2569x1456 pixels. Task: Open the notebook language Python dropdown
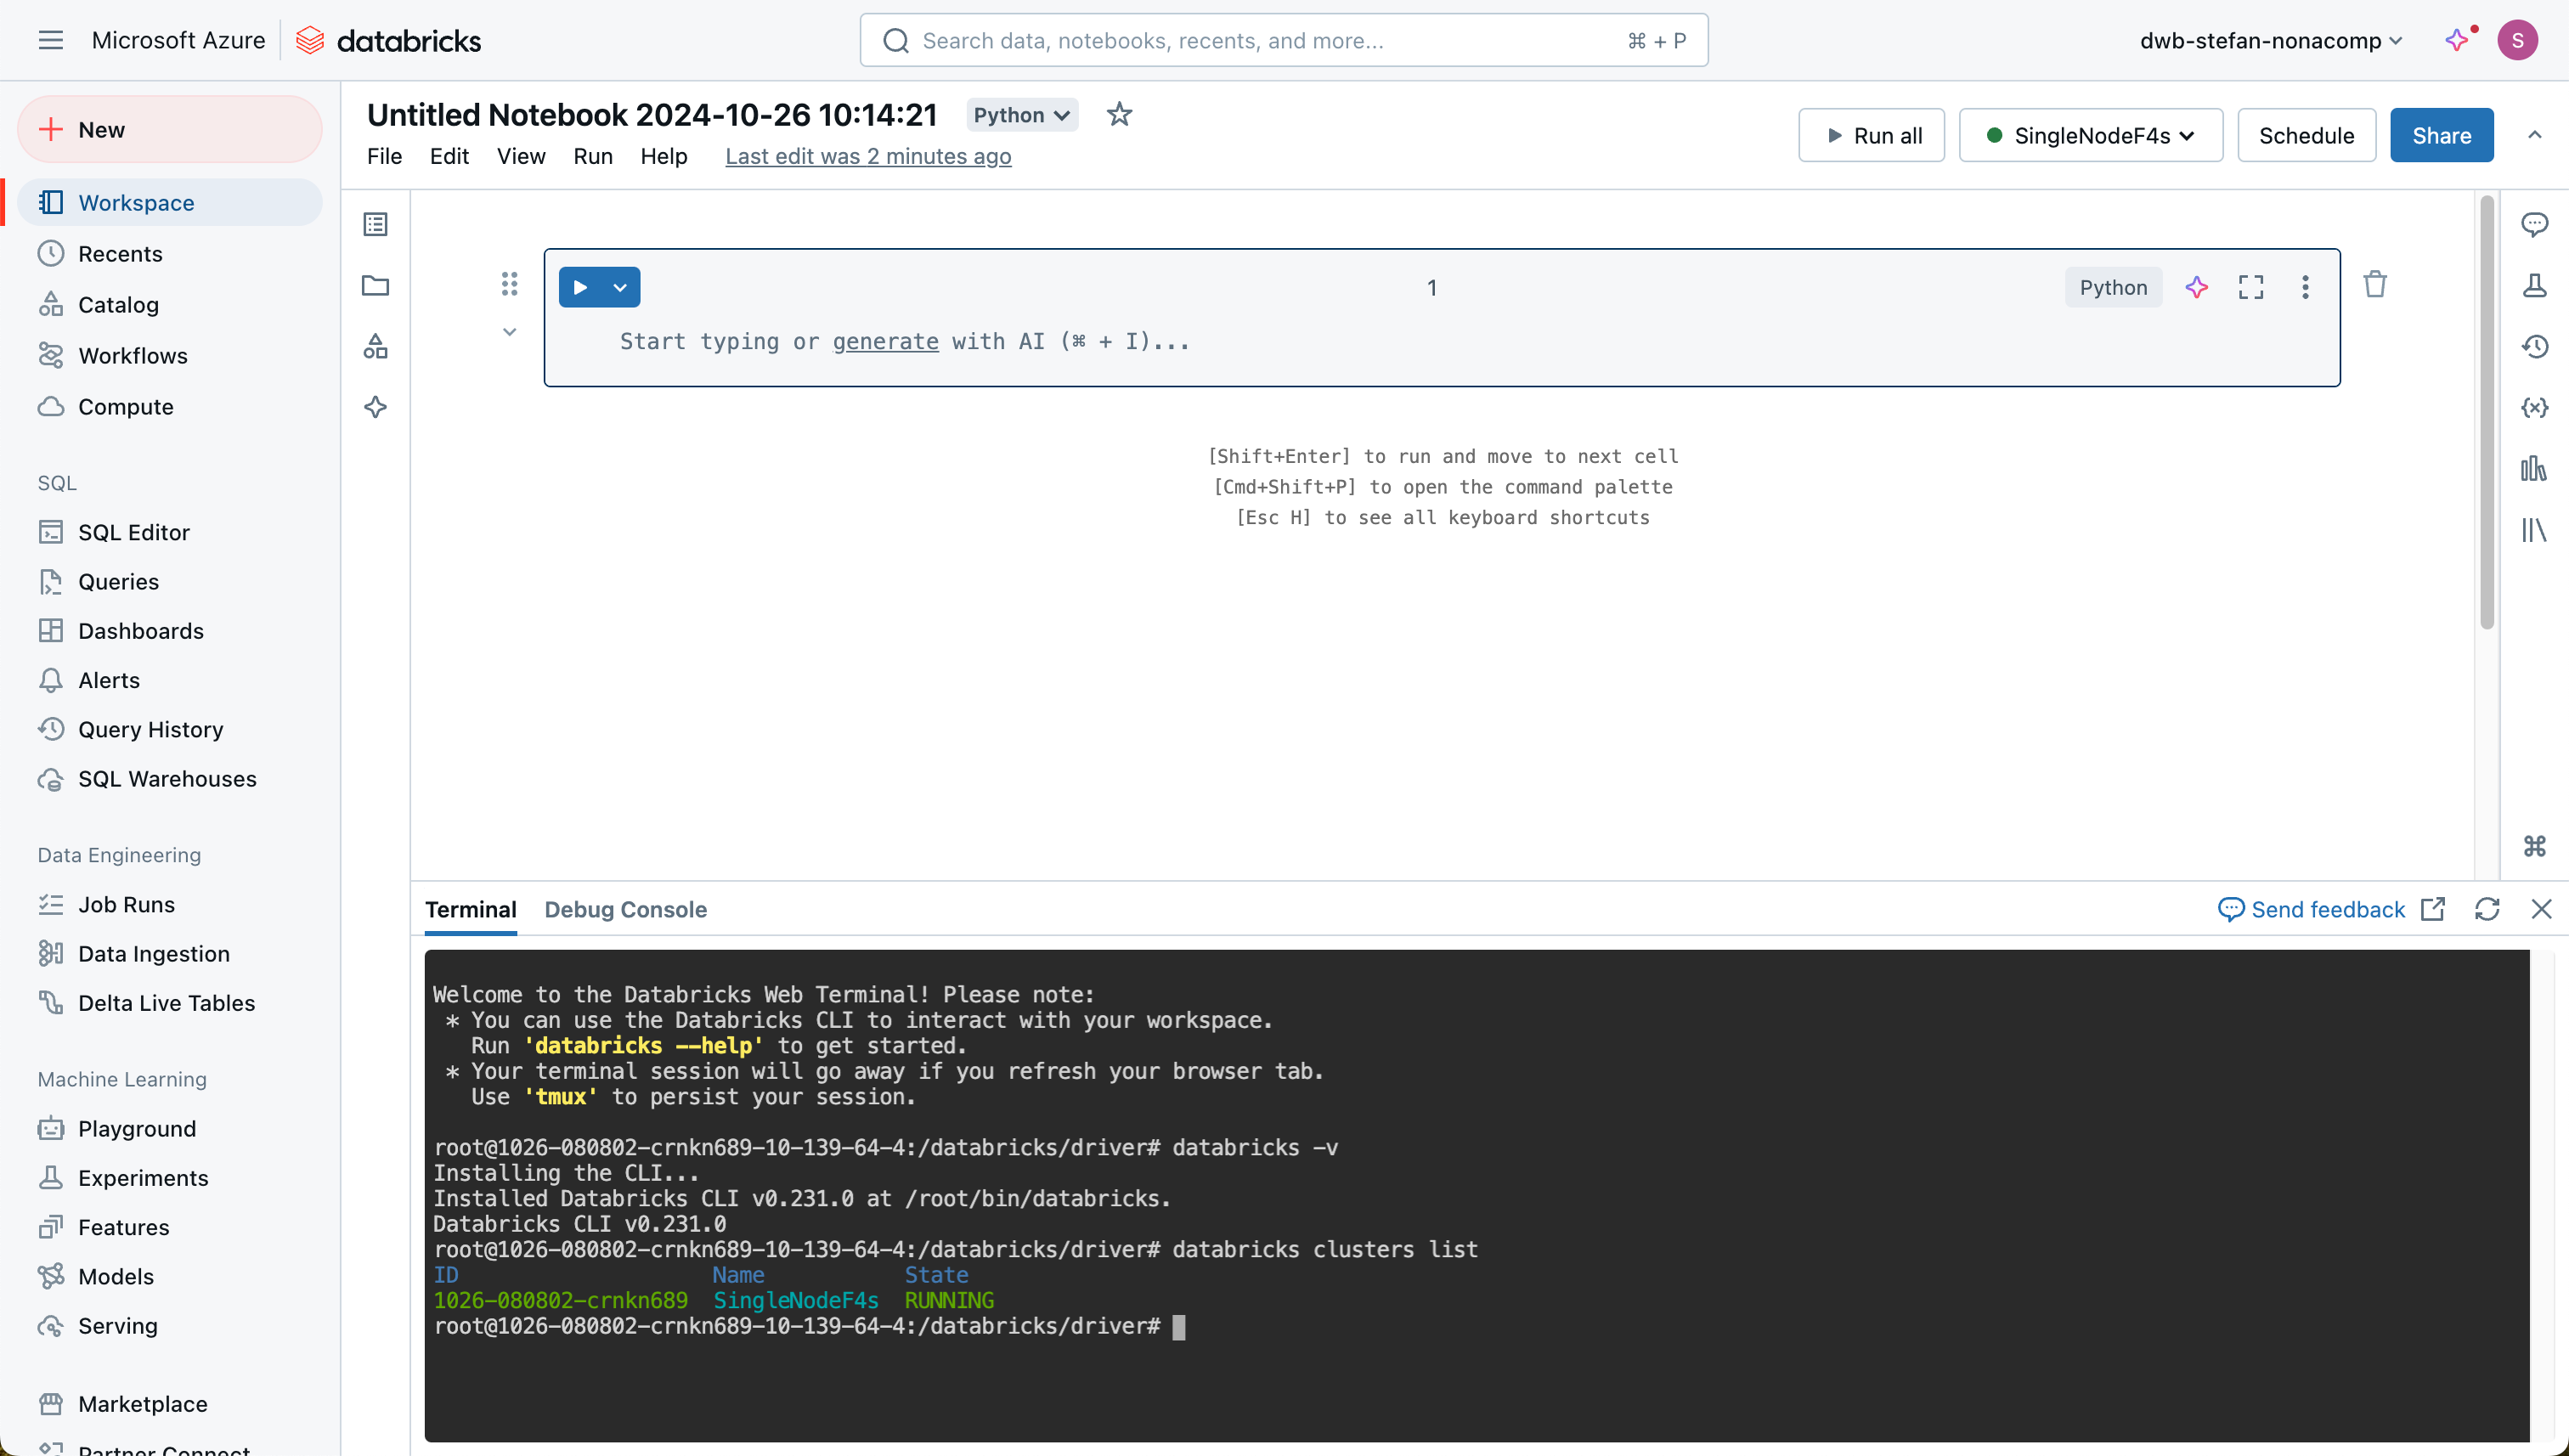(x=1020, y=114)
